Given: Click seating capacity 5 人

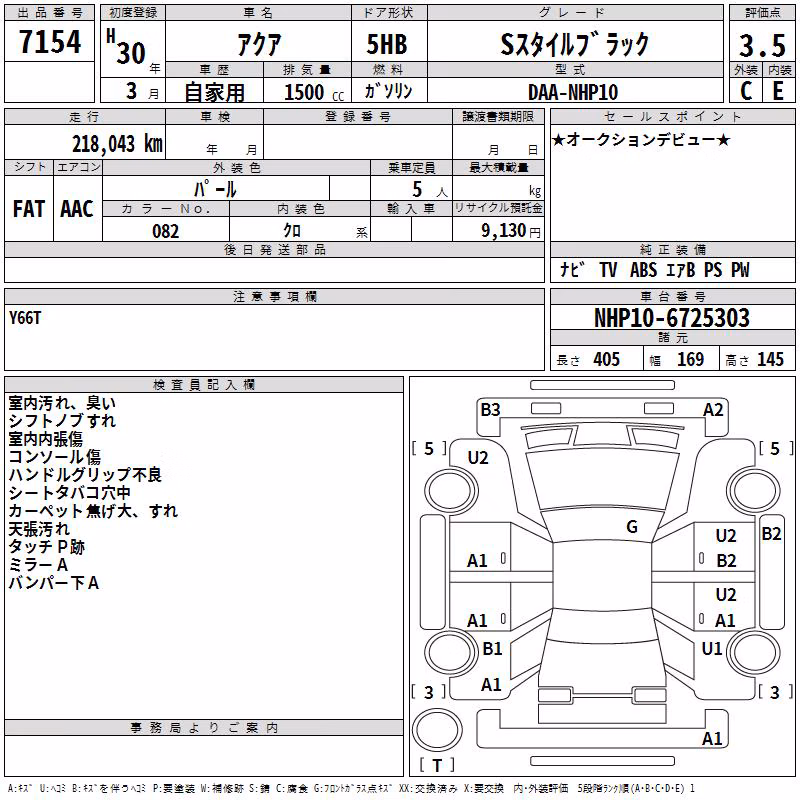Looking at the screenshot, I should pos(429,190).
